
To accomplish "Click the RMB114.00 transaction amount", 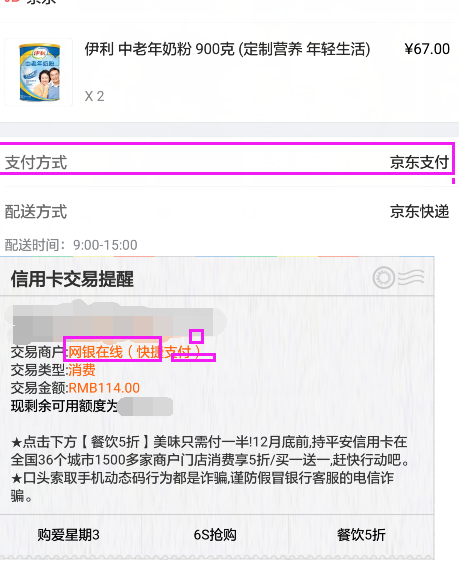I will pos(104,388).
